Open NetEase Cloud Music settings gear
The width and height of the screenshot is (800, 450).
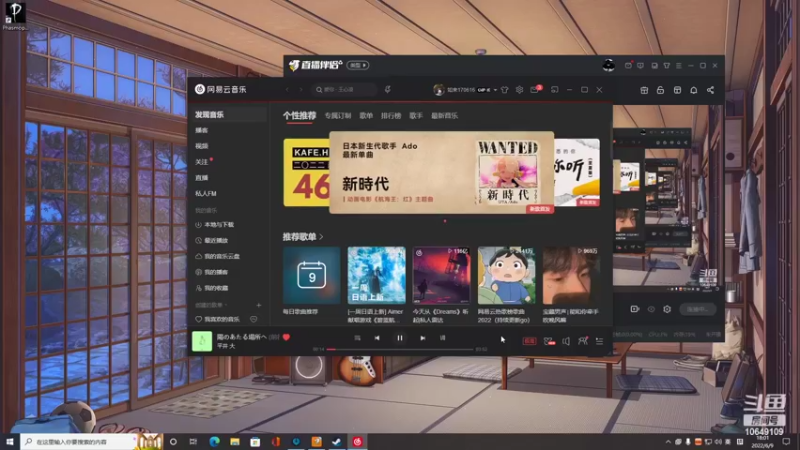[519, 90]
